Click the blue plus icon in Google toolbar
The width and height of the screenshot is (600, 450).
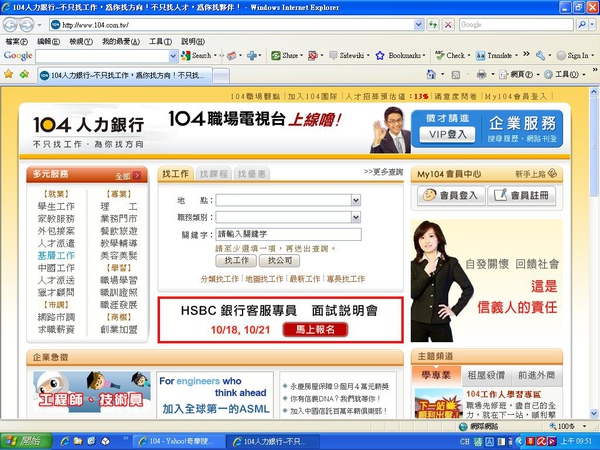(252, 56)
